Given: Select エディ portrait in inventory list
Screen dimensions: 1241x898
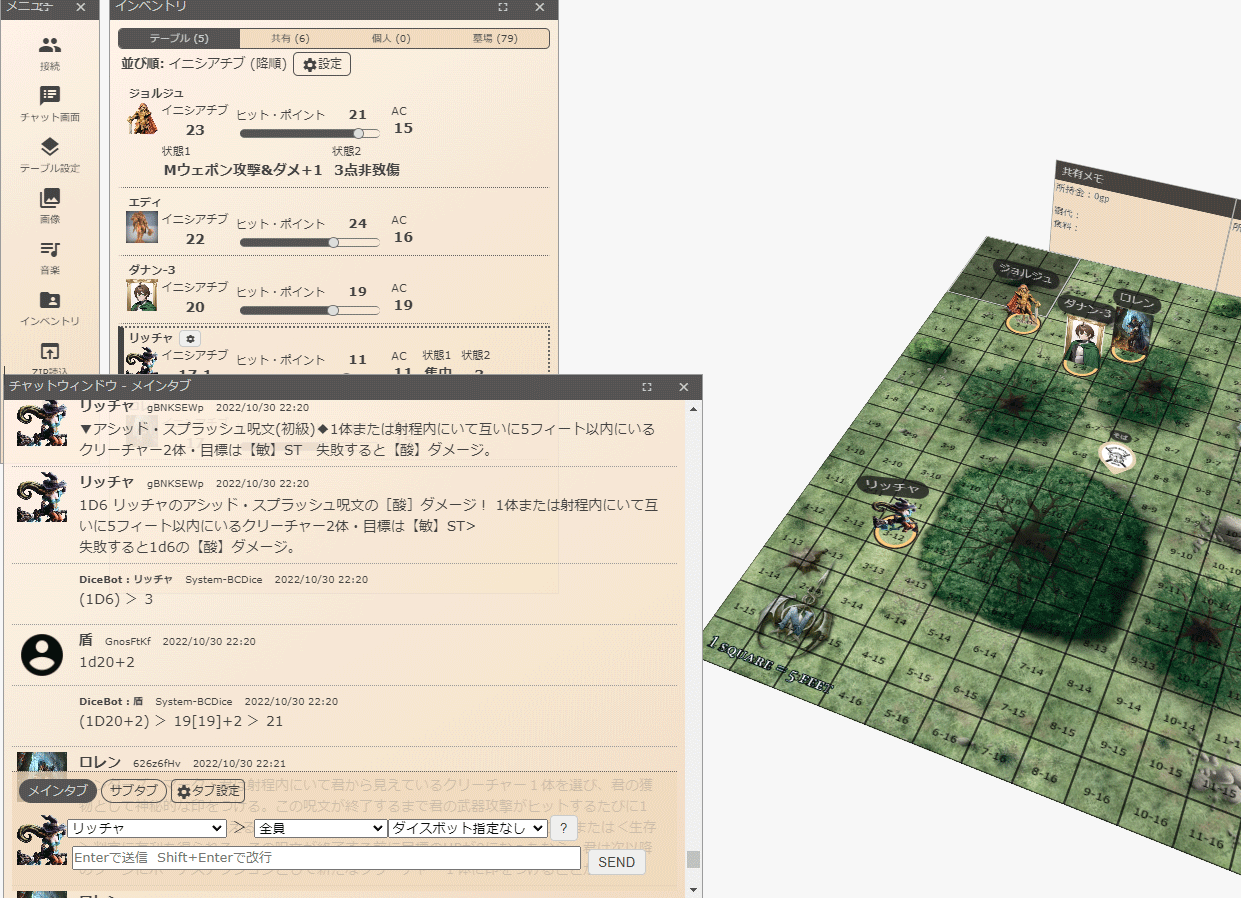Looking at the screenshot, I should coord(142,227).
